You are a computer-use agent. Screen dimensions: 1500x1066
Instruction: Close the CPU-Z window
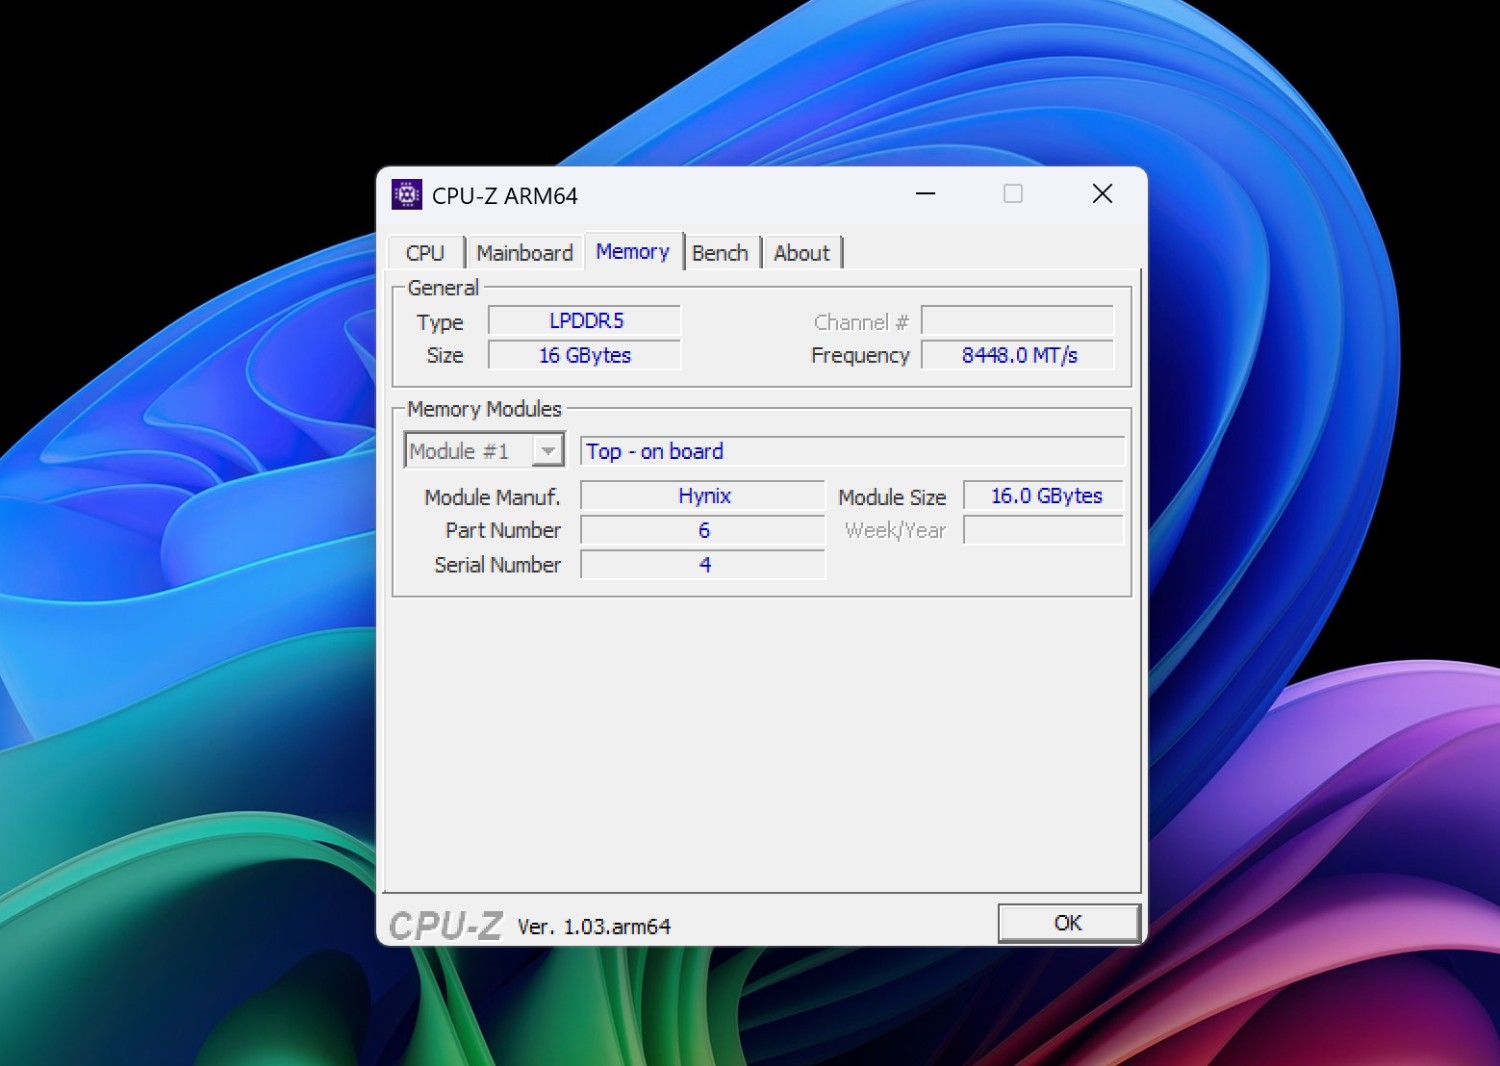tap(1102, 194)
